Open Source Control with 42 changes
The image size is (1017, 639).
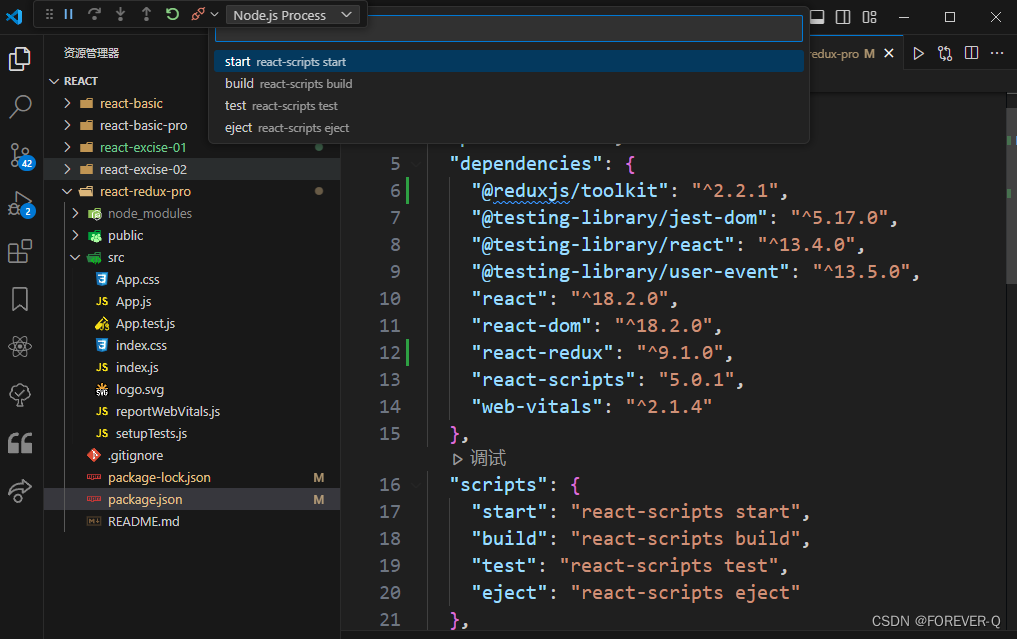pyautogui.click(x=21, y=155)
